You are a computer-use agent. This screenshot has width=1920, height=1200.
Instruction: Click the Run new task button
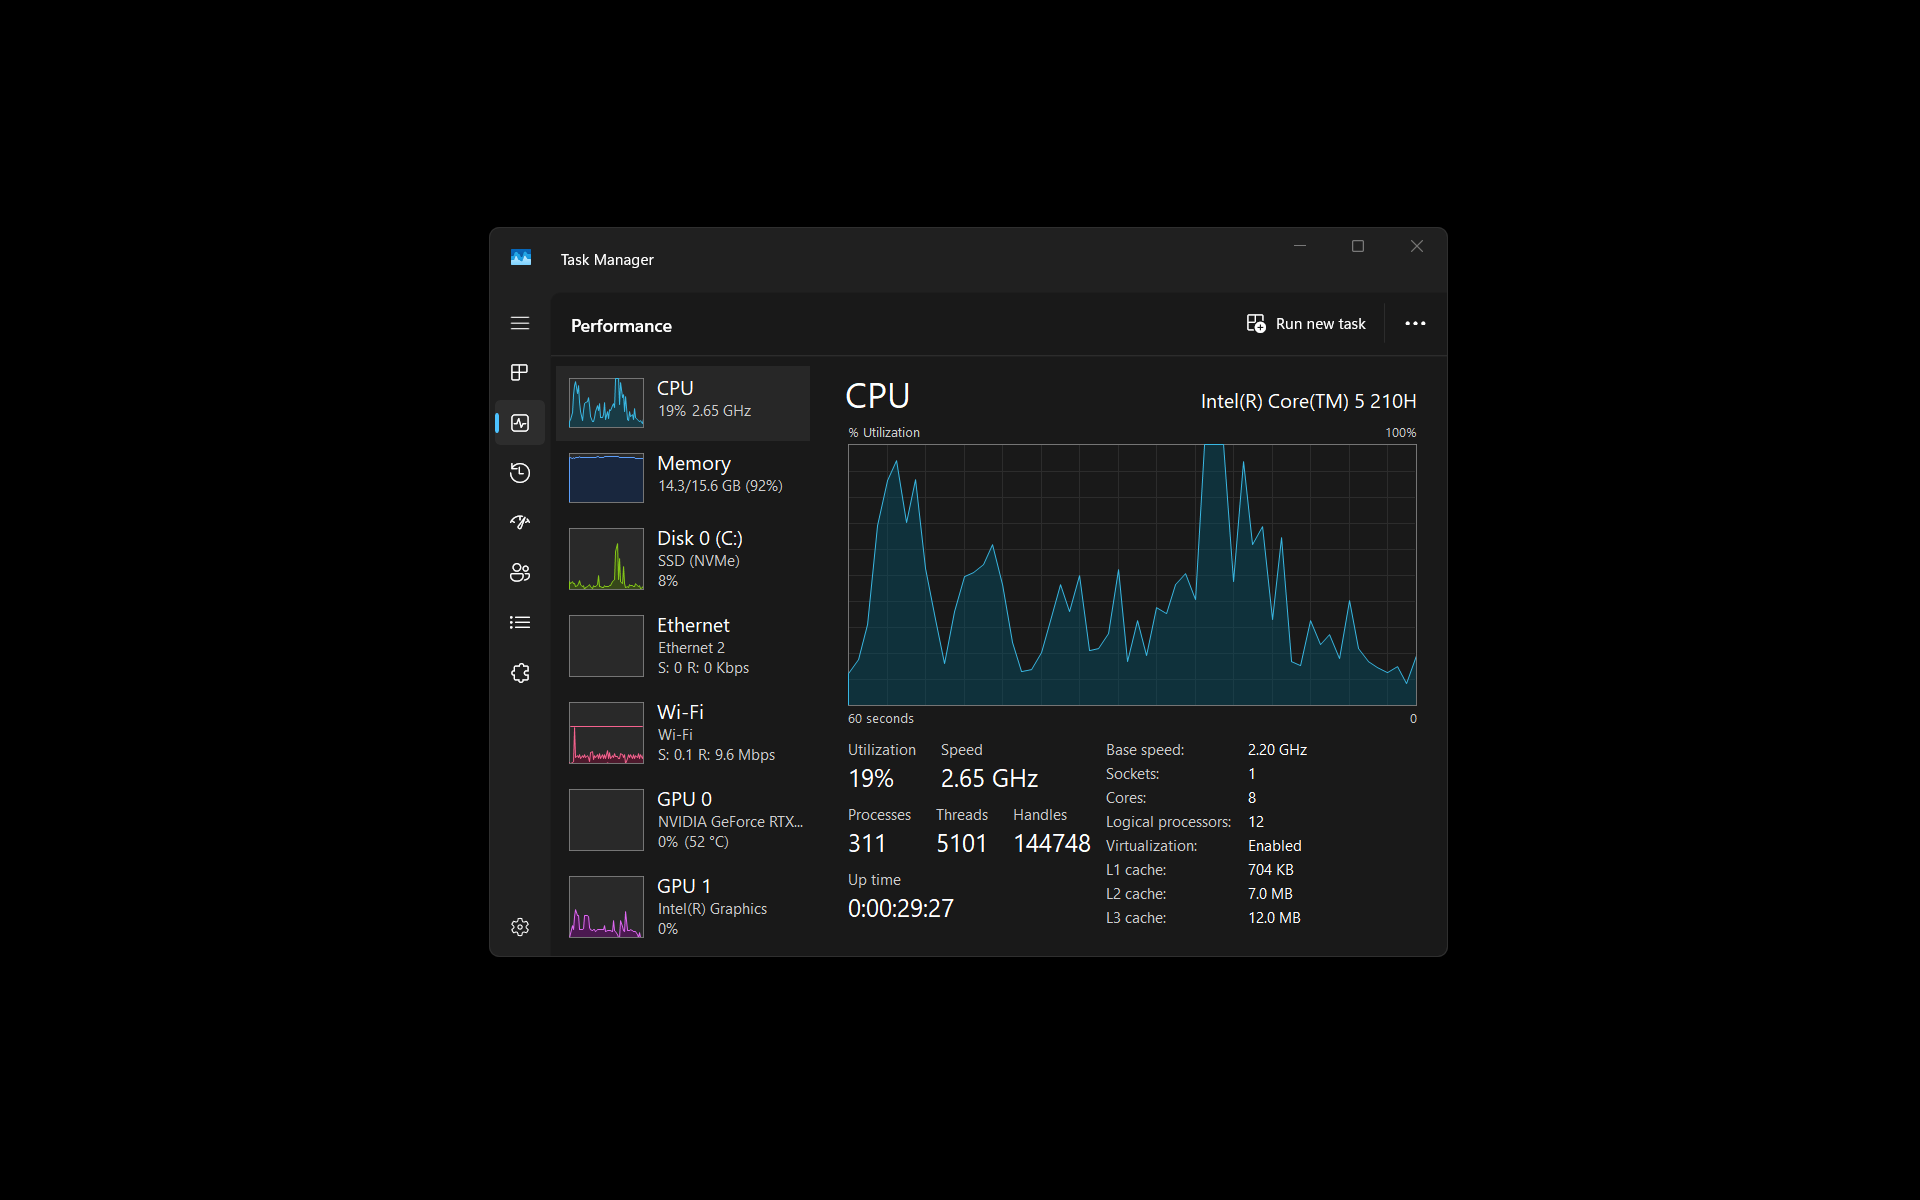[1306, 324]
